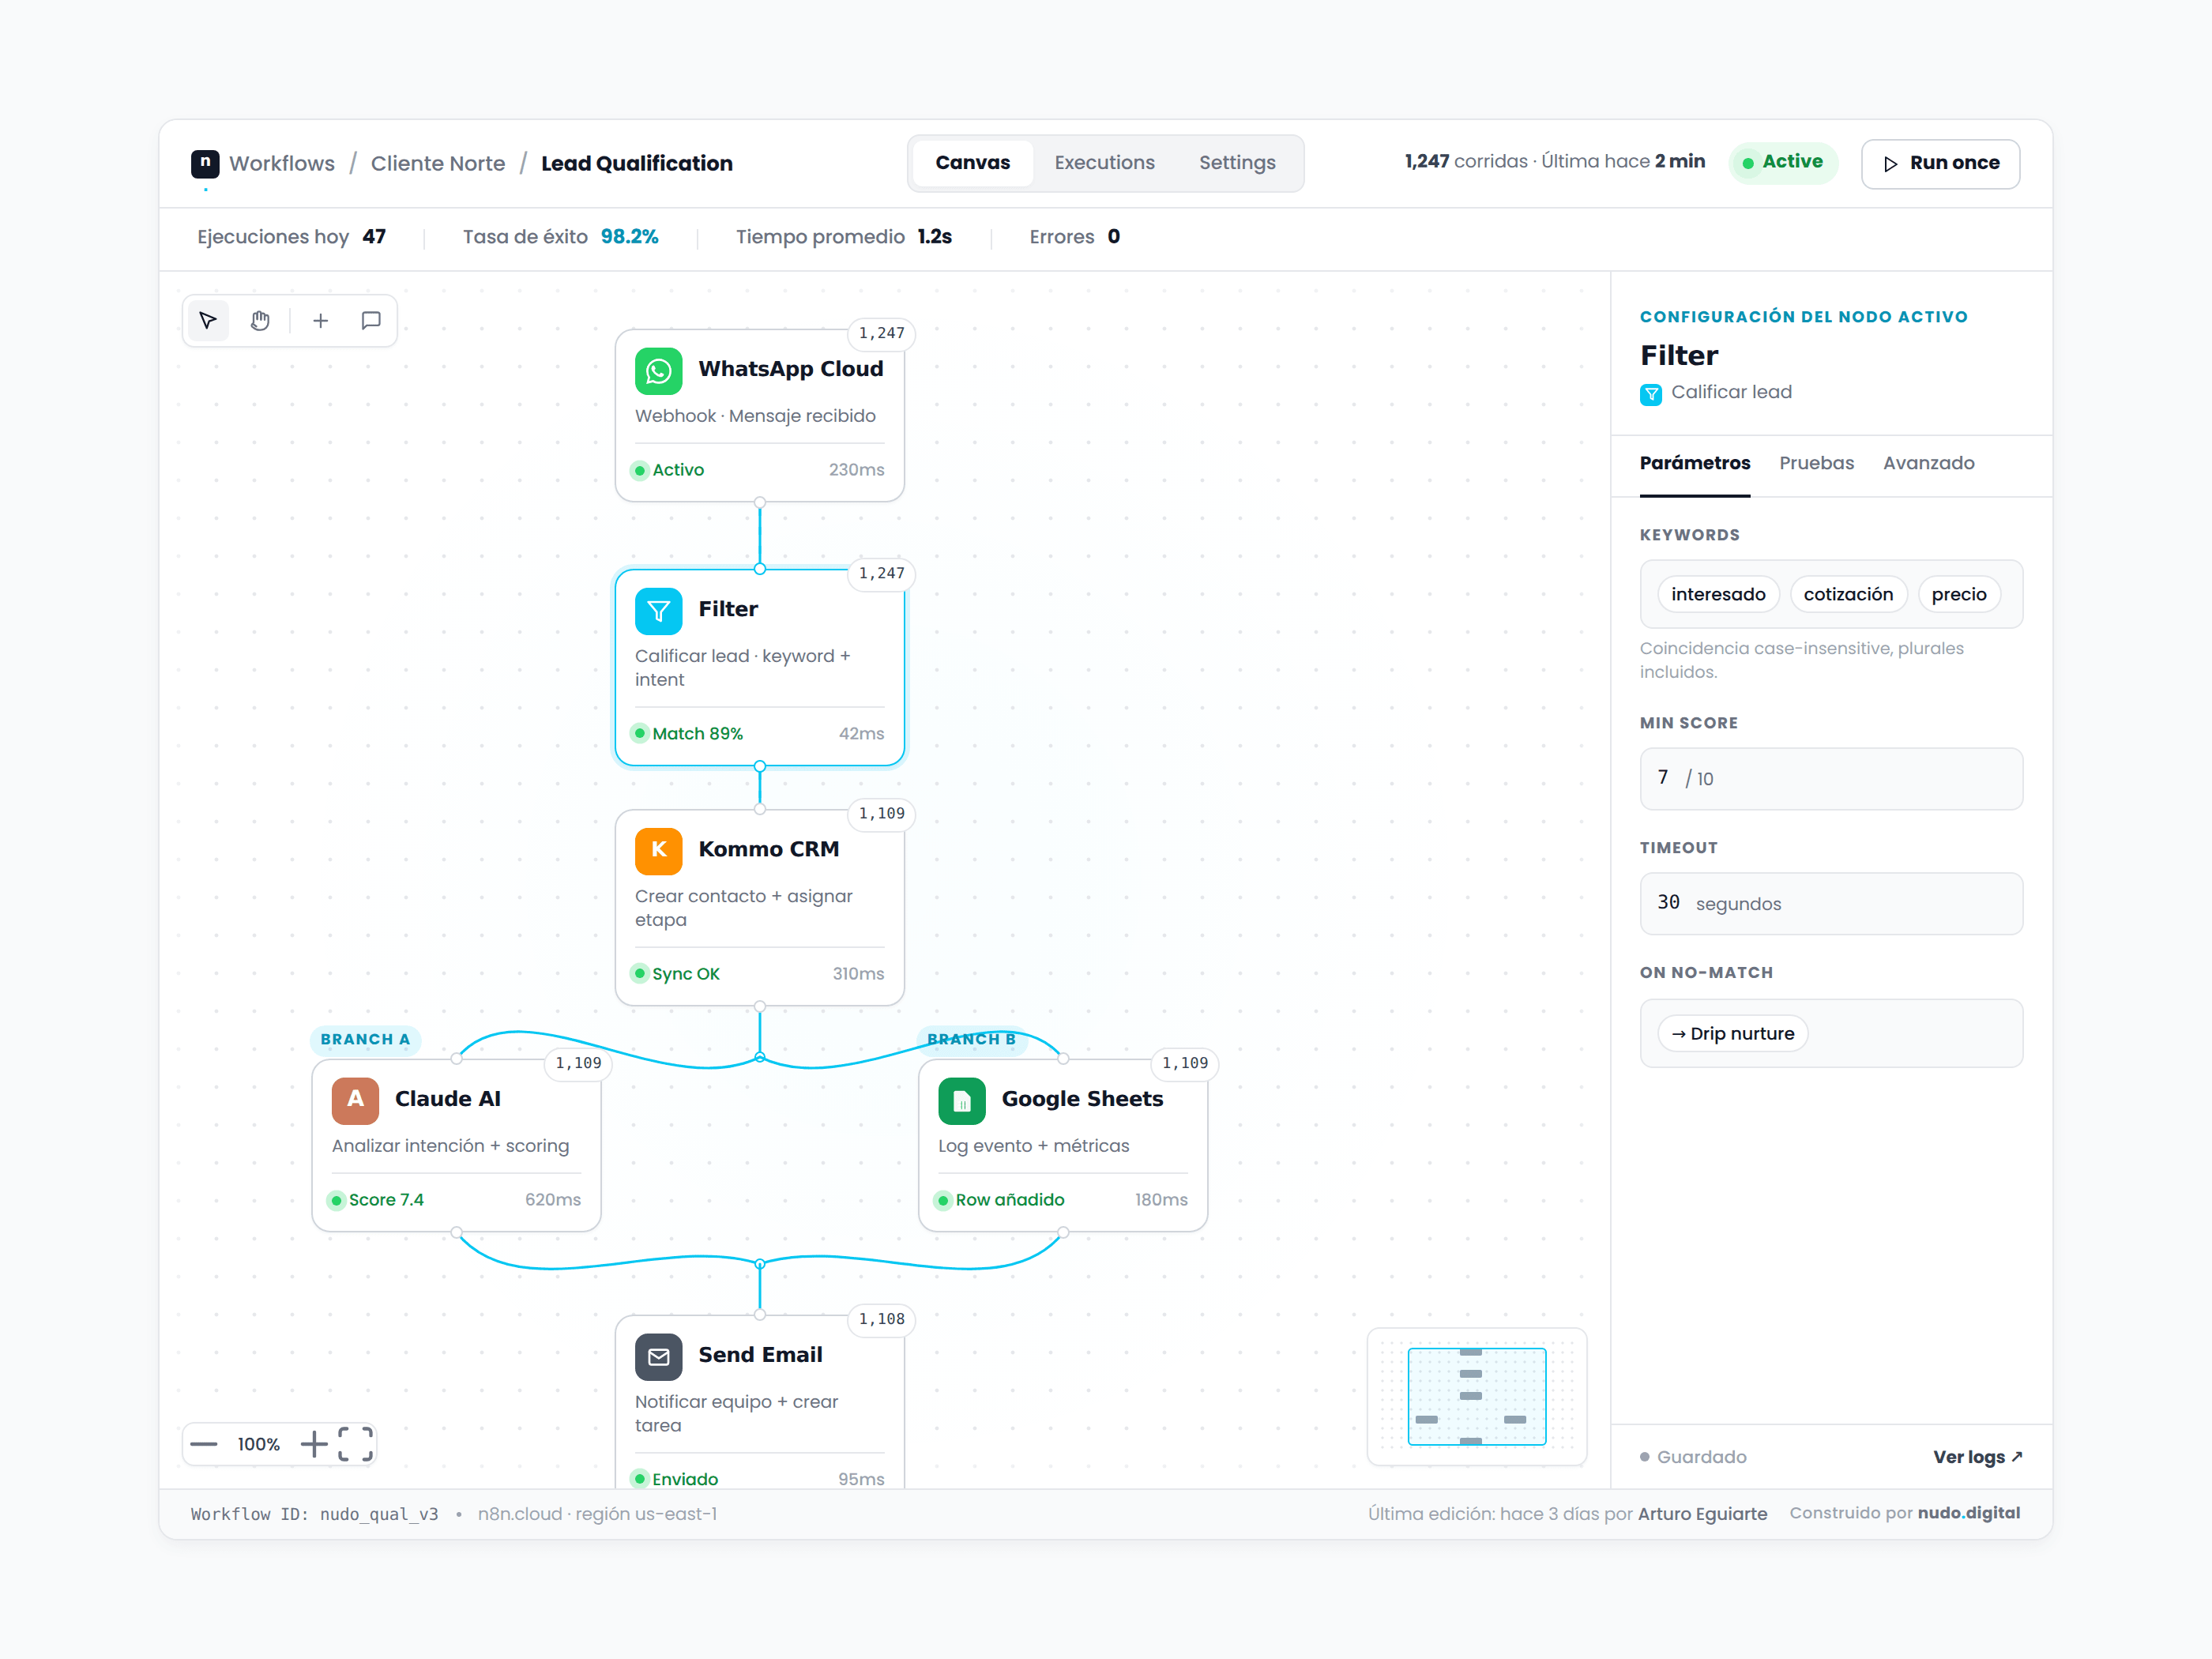Switch to the Canvas tab
The image size is (2212, 1659).
pyautogui.click(x=972, y=163)
